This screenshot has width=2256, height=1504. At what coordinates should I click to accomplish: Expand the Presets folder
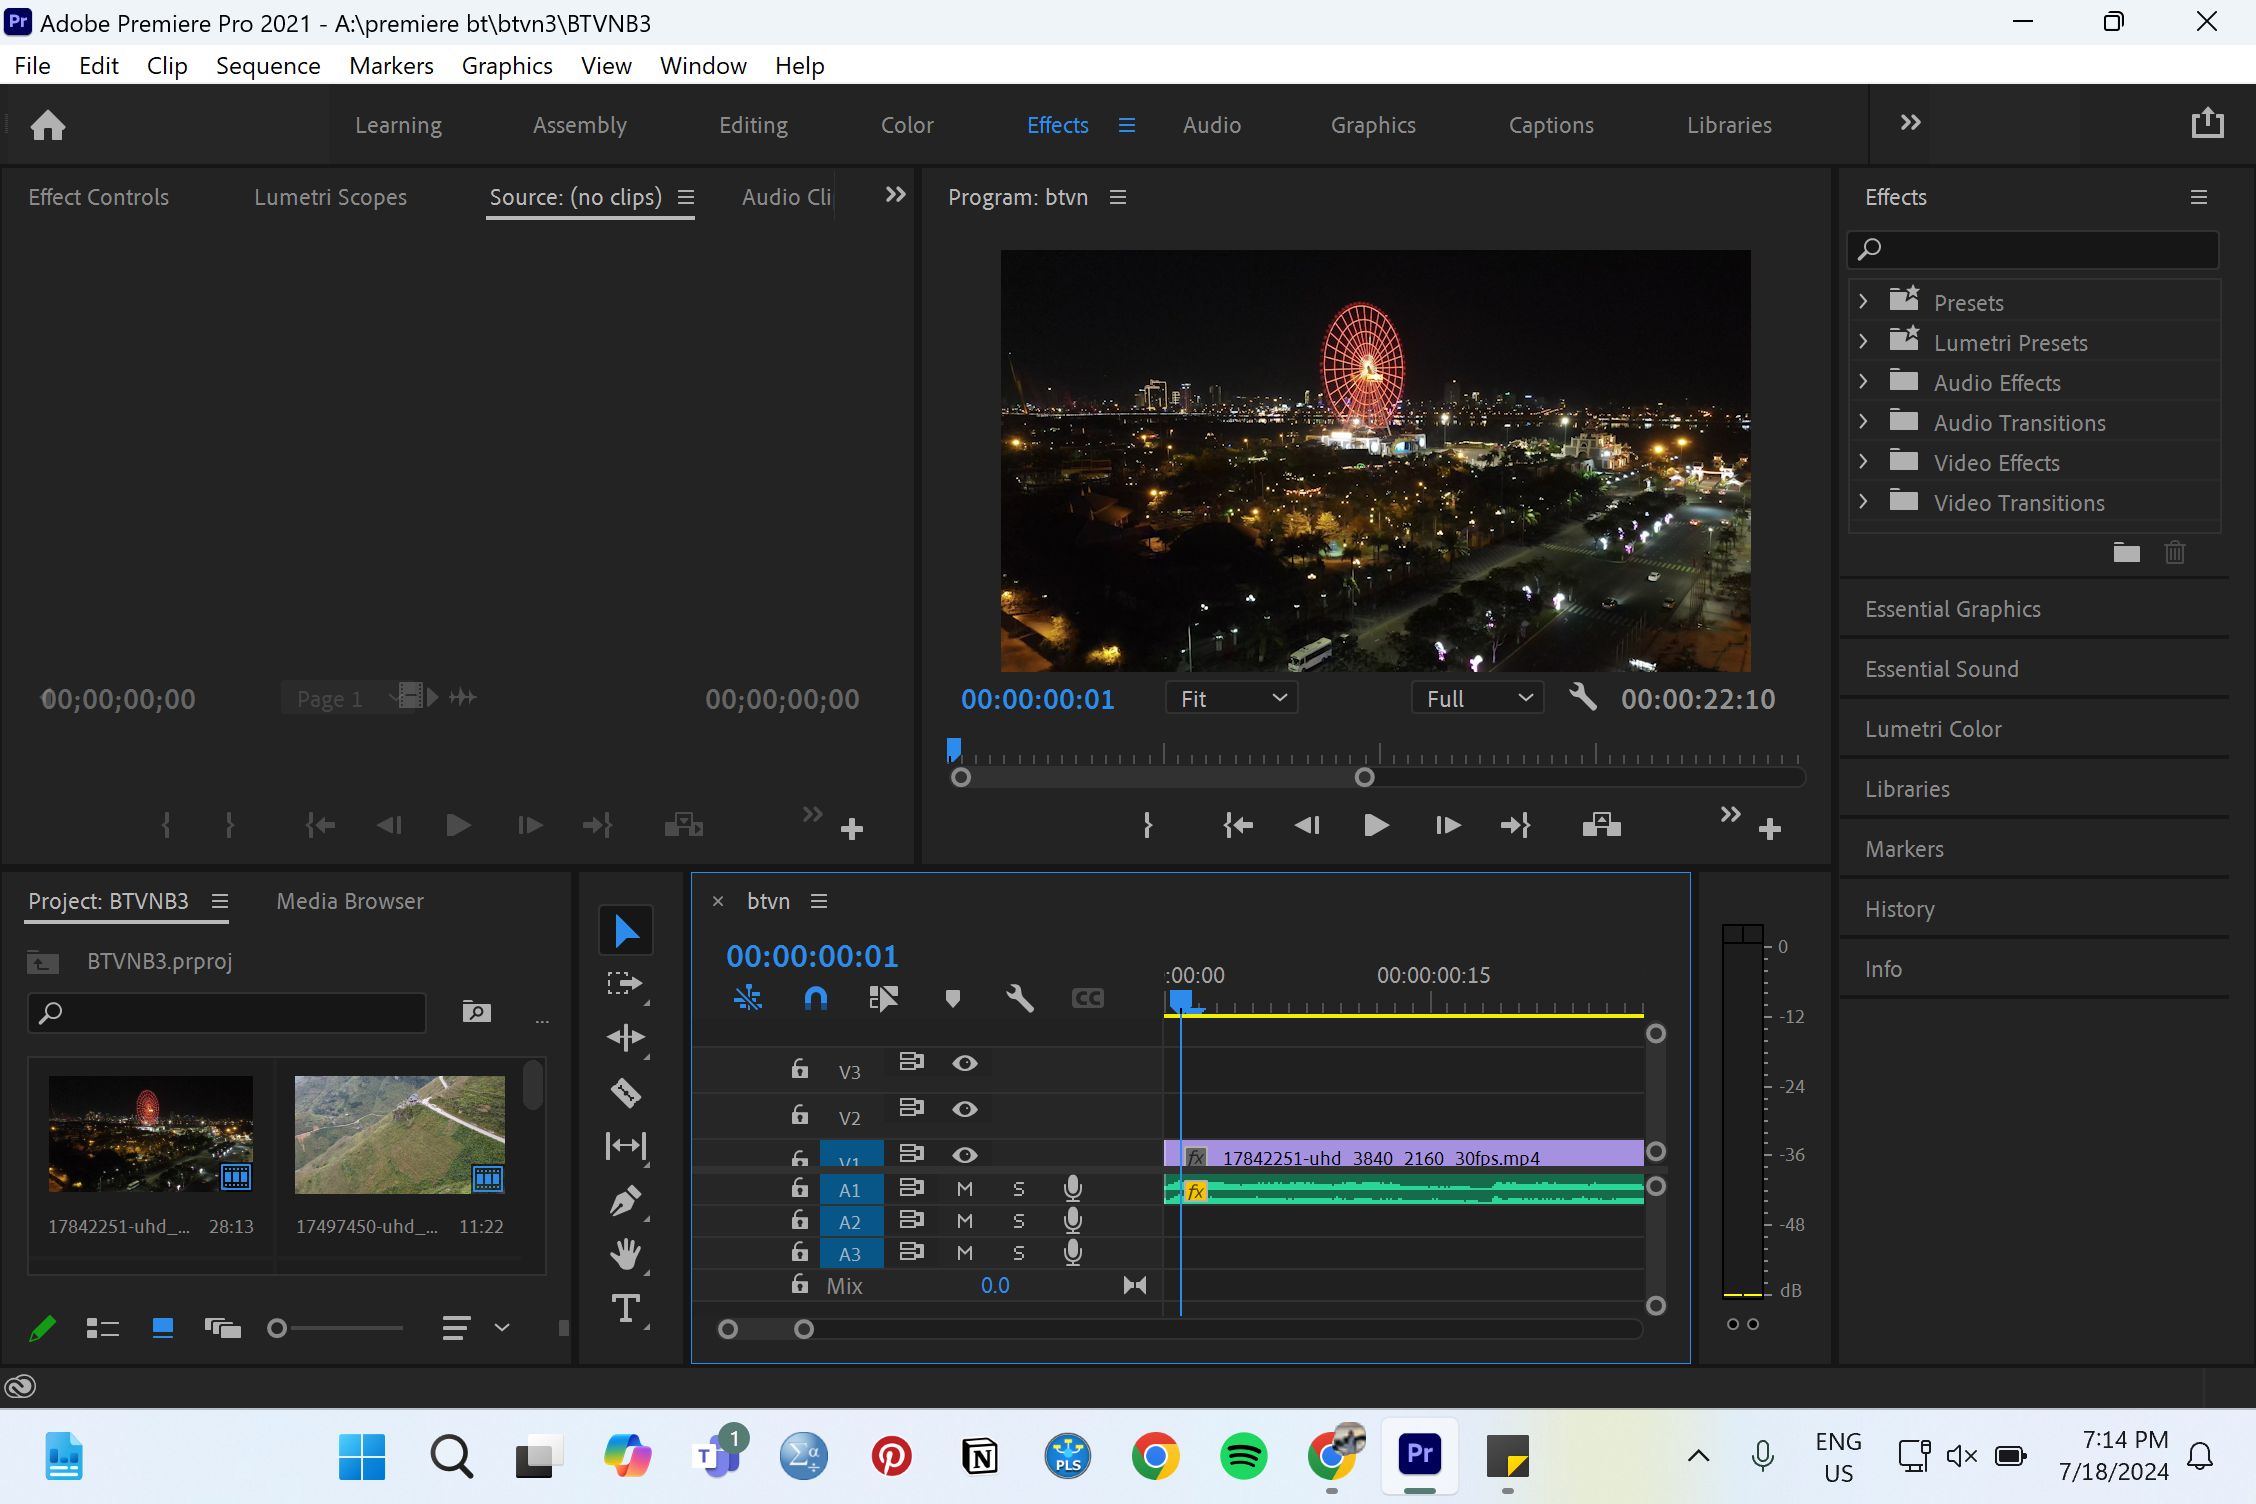pyautogui.click(x=1863, y=301)
